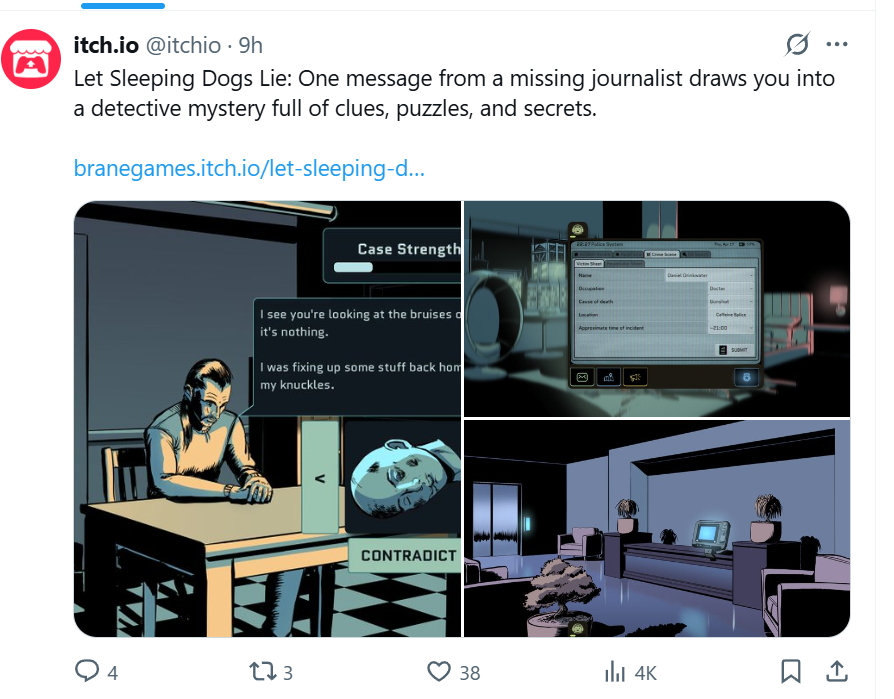Click the SUBMIT button in the police form
This screenshot has height=699, width=894.
735,350
